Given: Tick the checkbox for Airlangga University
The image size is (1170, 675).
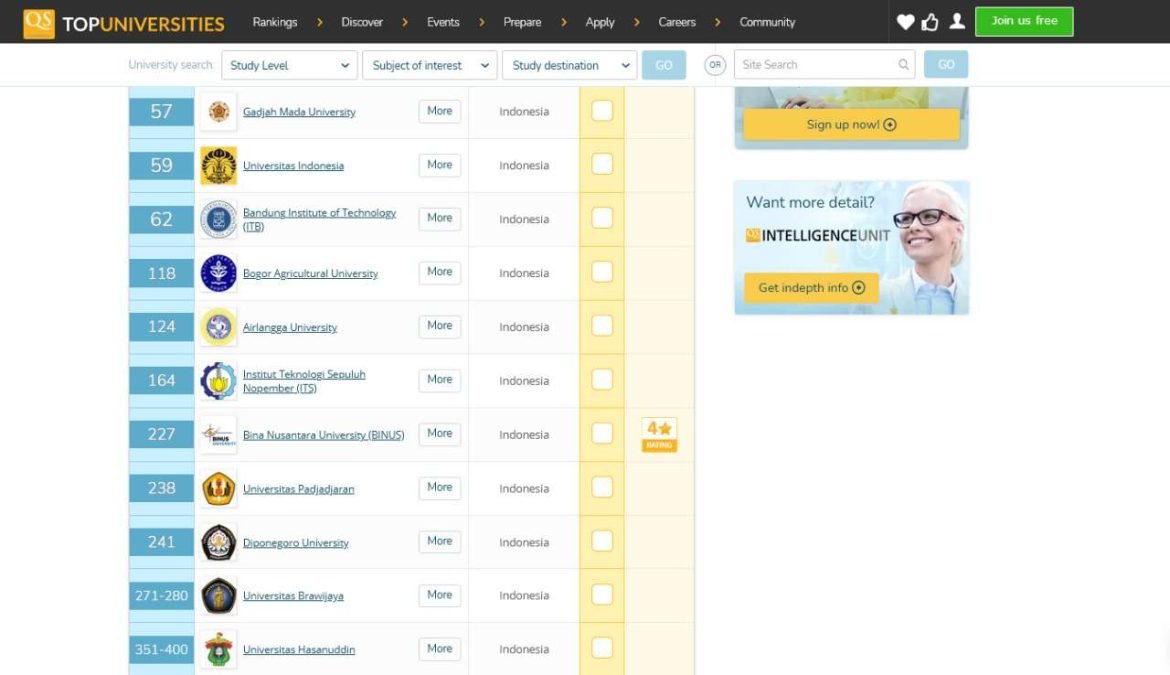Looking at the screenshot, I should click(x=602, y=326).
